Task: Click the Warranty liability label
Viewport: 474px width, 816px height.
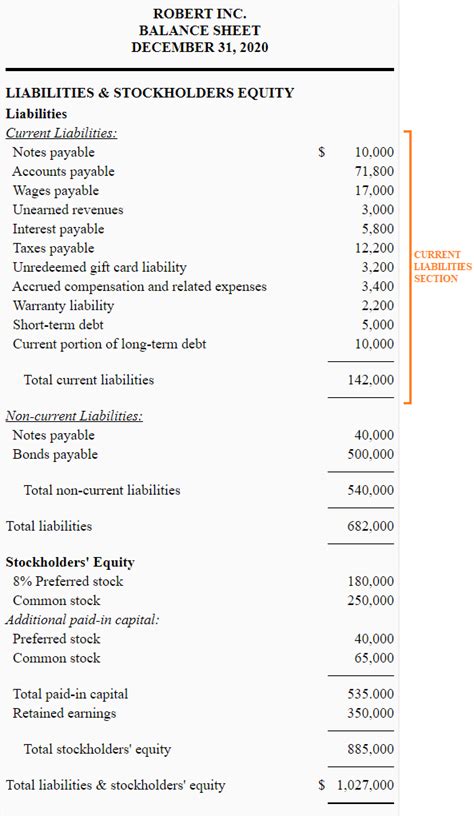Action: (63, 306)
